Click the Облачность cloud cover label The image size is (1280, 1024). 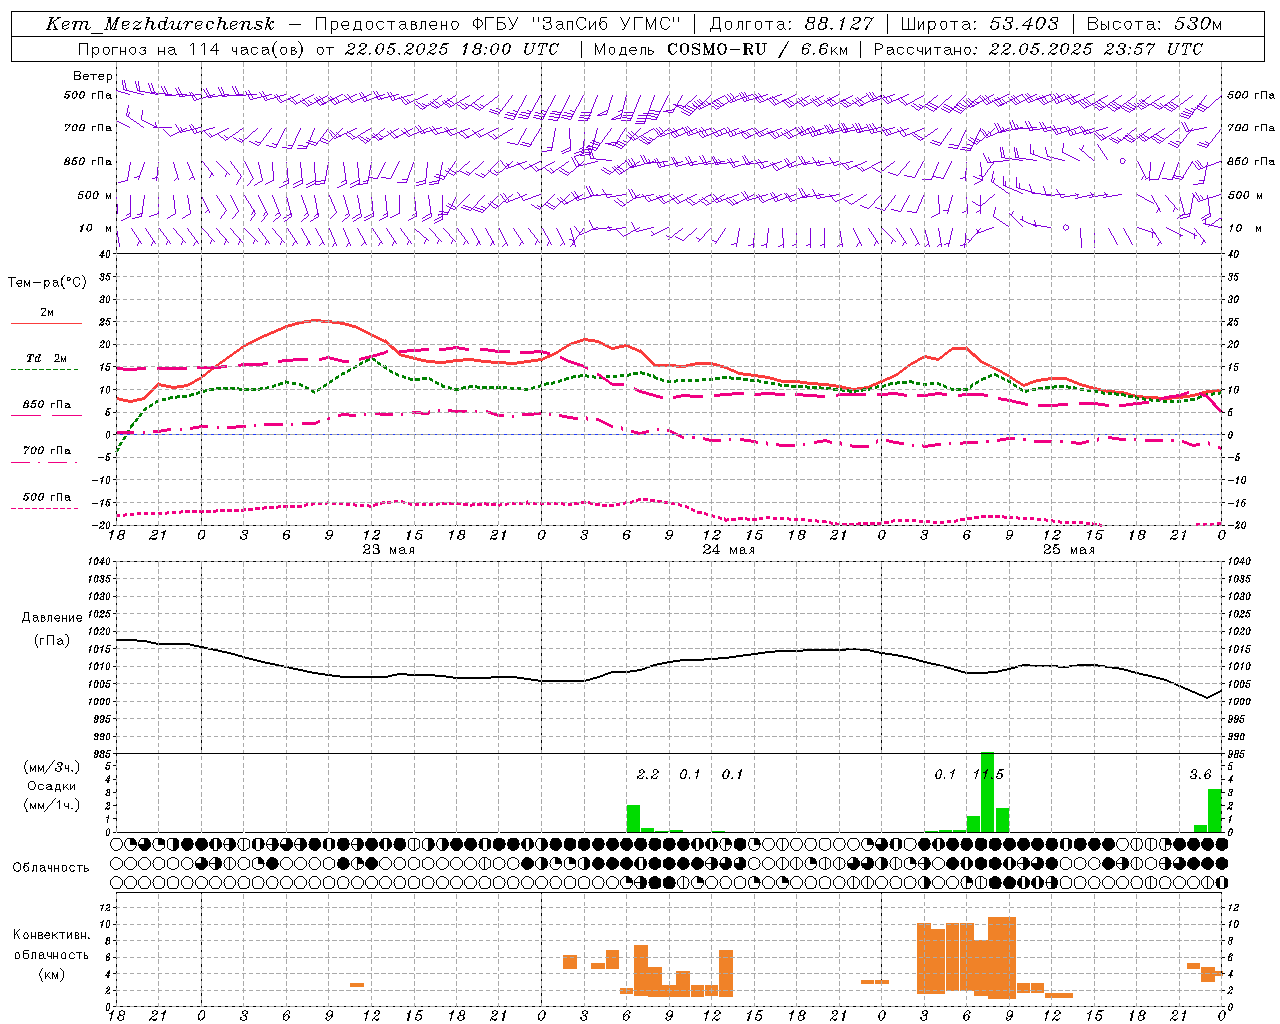(51, 868)
